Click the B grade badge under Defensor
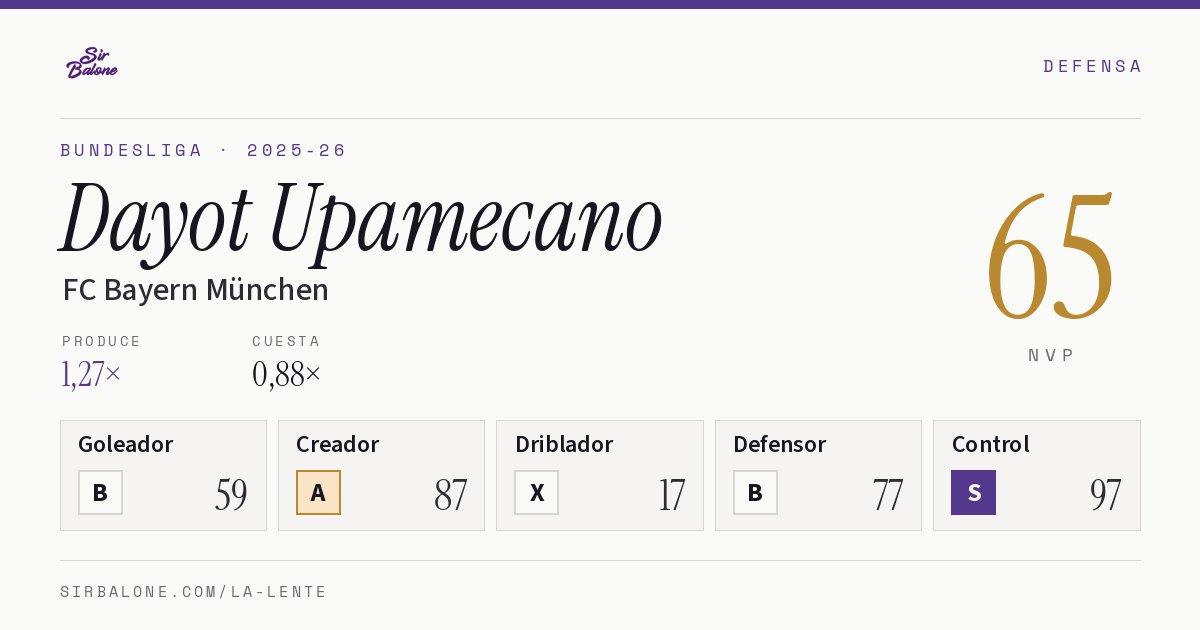The width and height of the screenshot is (1200, 630). click(x=755, y=492)
